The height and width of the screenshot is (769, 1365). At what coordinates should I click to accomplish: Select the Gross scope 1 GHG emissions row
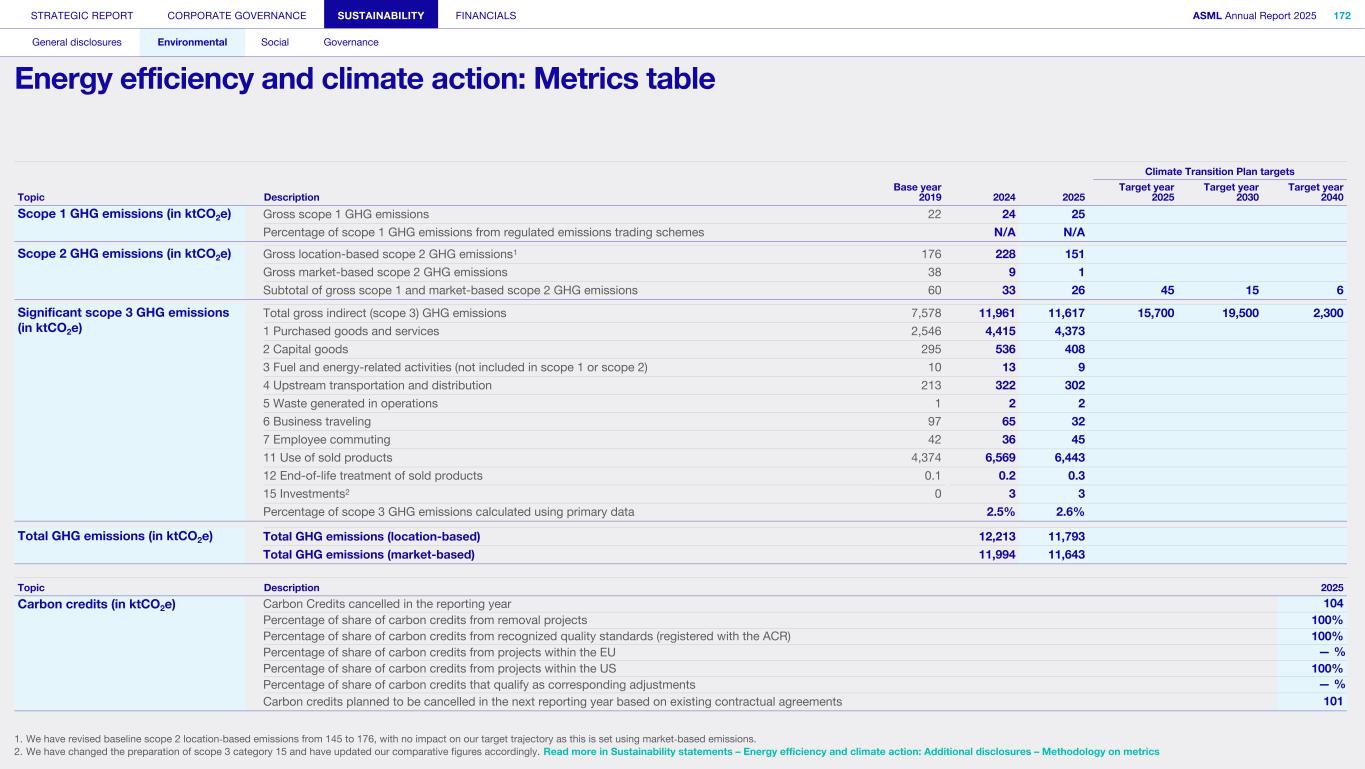[x=346, y=214]
